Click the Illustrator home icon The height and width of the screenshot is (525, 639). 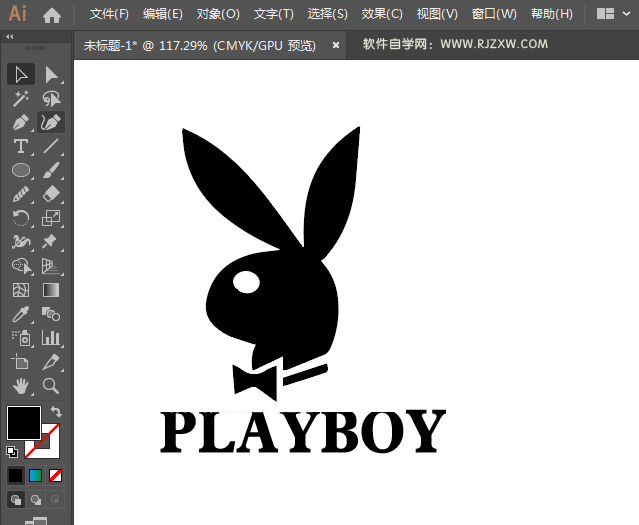(x=52, y=15)
